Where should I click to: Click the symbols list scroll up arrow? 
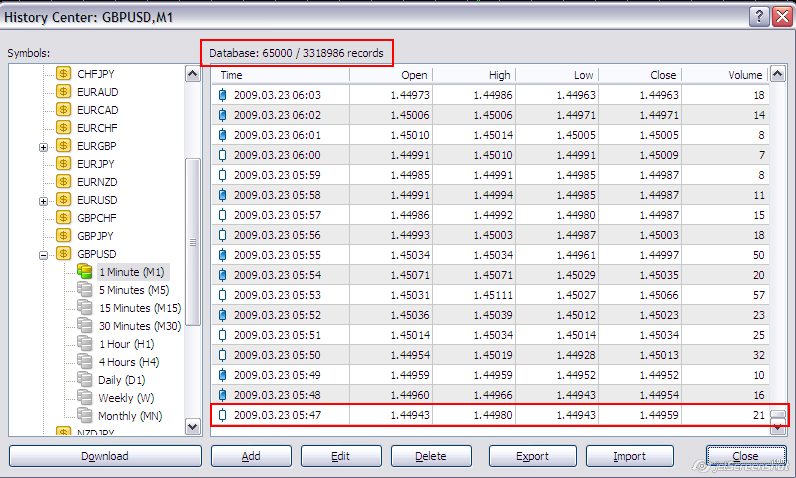pos(193,74)
